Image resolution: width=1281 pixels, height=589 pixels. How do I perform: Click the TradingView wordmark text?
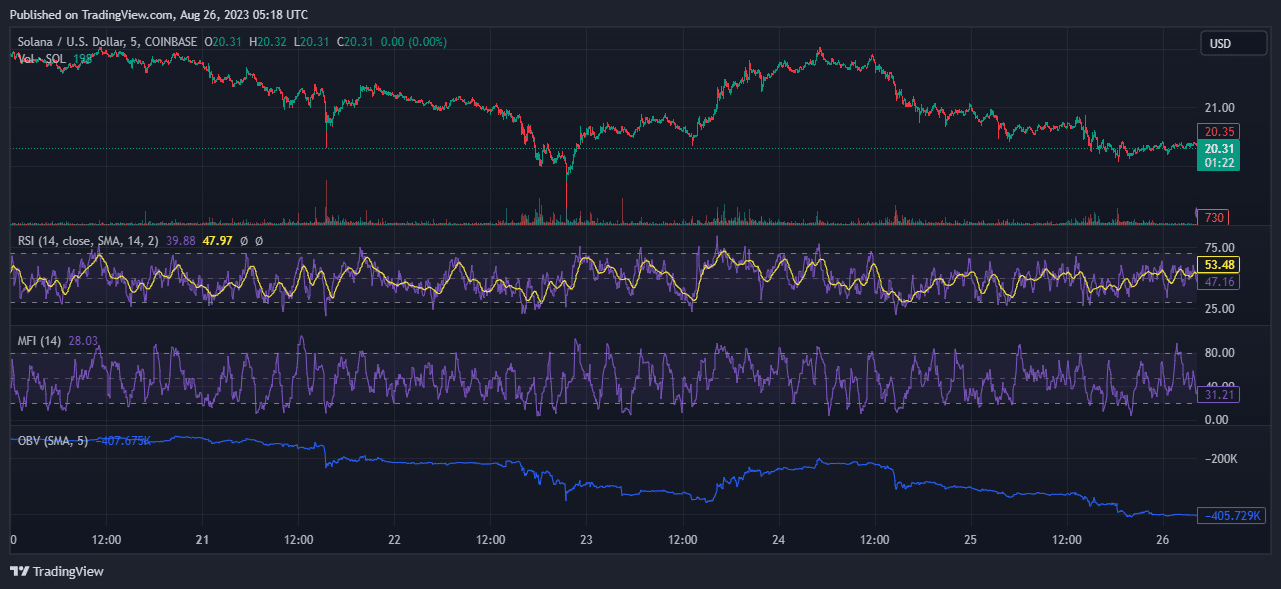68,572
